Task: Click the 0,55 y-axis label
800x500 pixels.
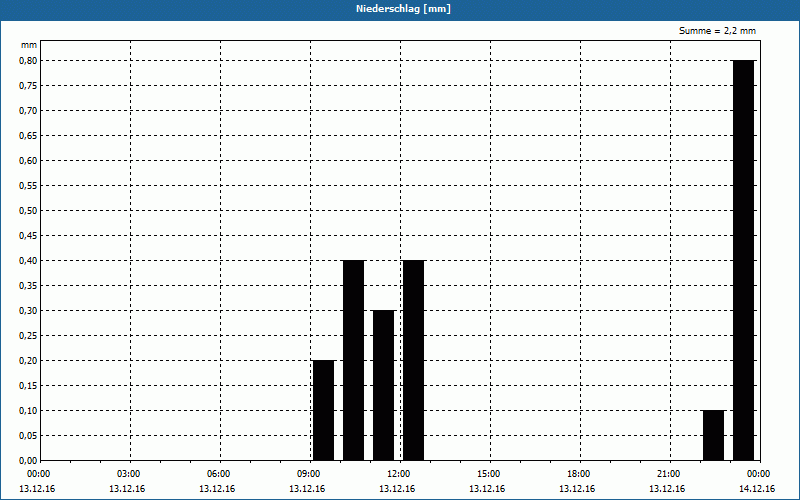Action: coord(28,186)
